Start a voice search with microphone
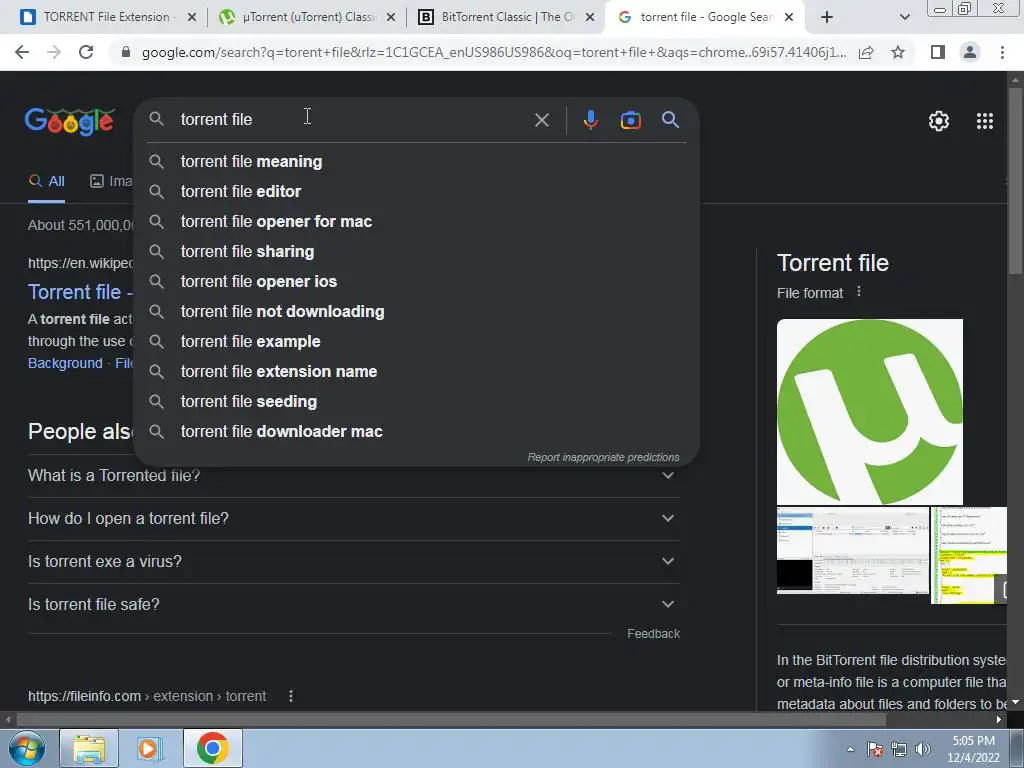The image size is (1024, 768). 590,120
